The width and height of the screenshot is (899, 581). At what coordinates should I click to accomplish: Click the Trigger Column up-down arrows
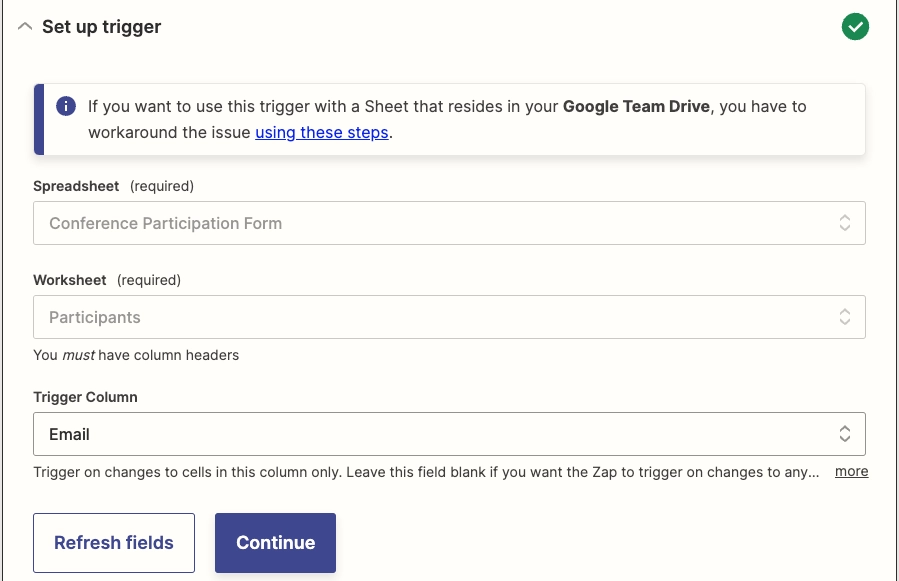845,434
